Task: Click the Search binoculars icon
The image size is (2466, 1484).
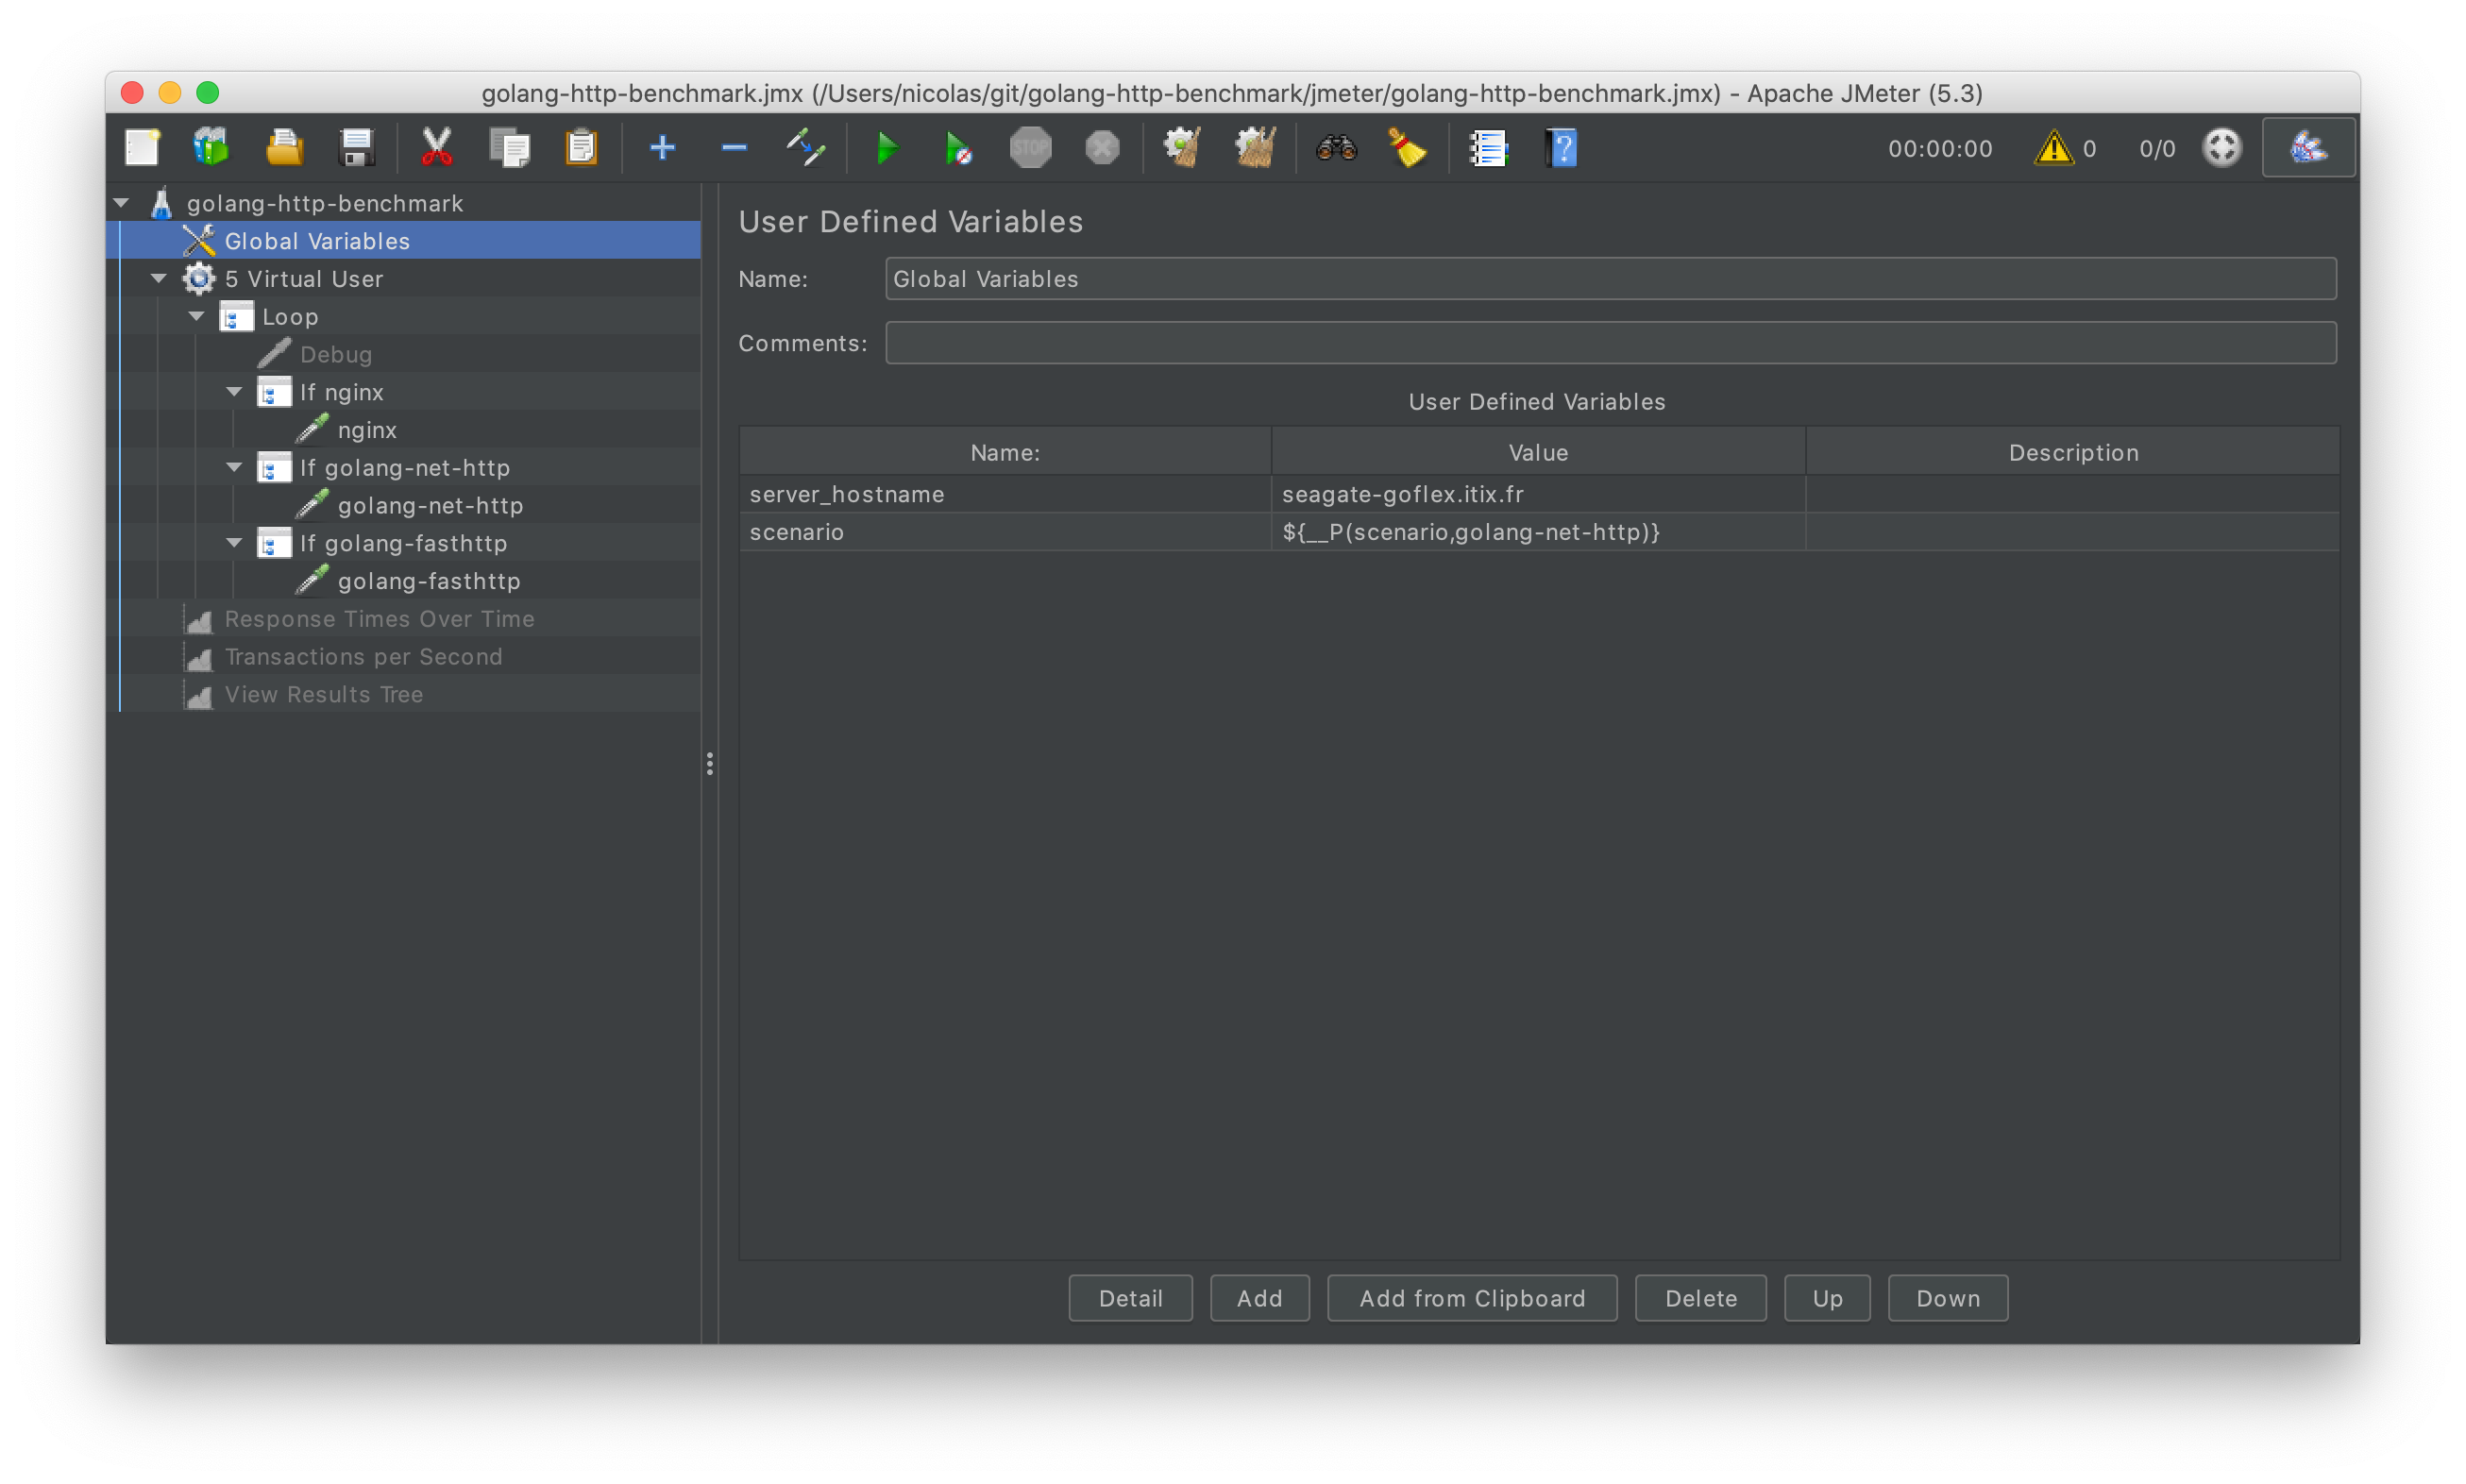Action: tap(1336, 149)
